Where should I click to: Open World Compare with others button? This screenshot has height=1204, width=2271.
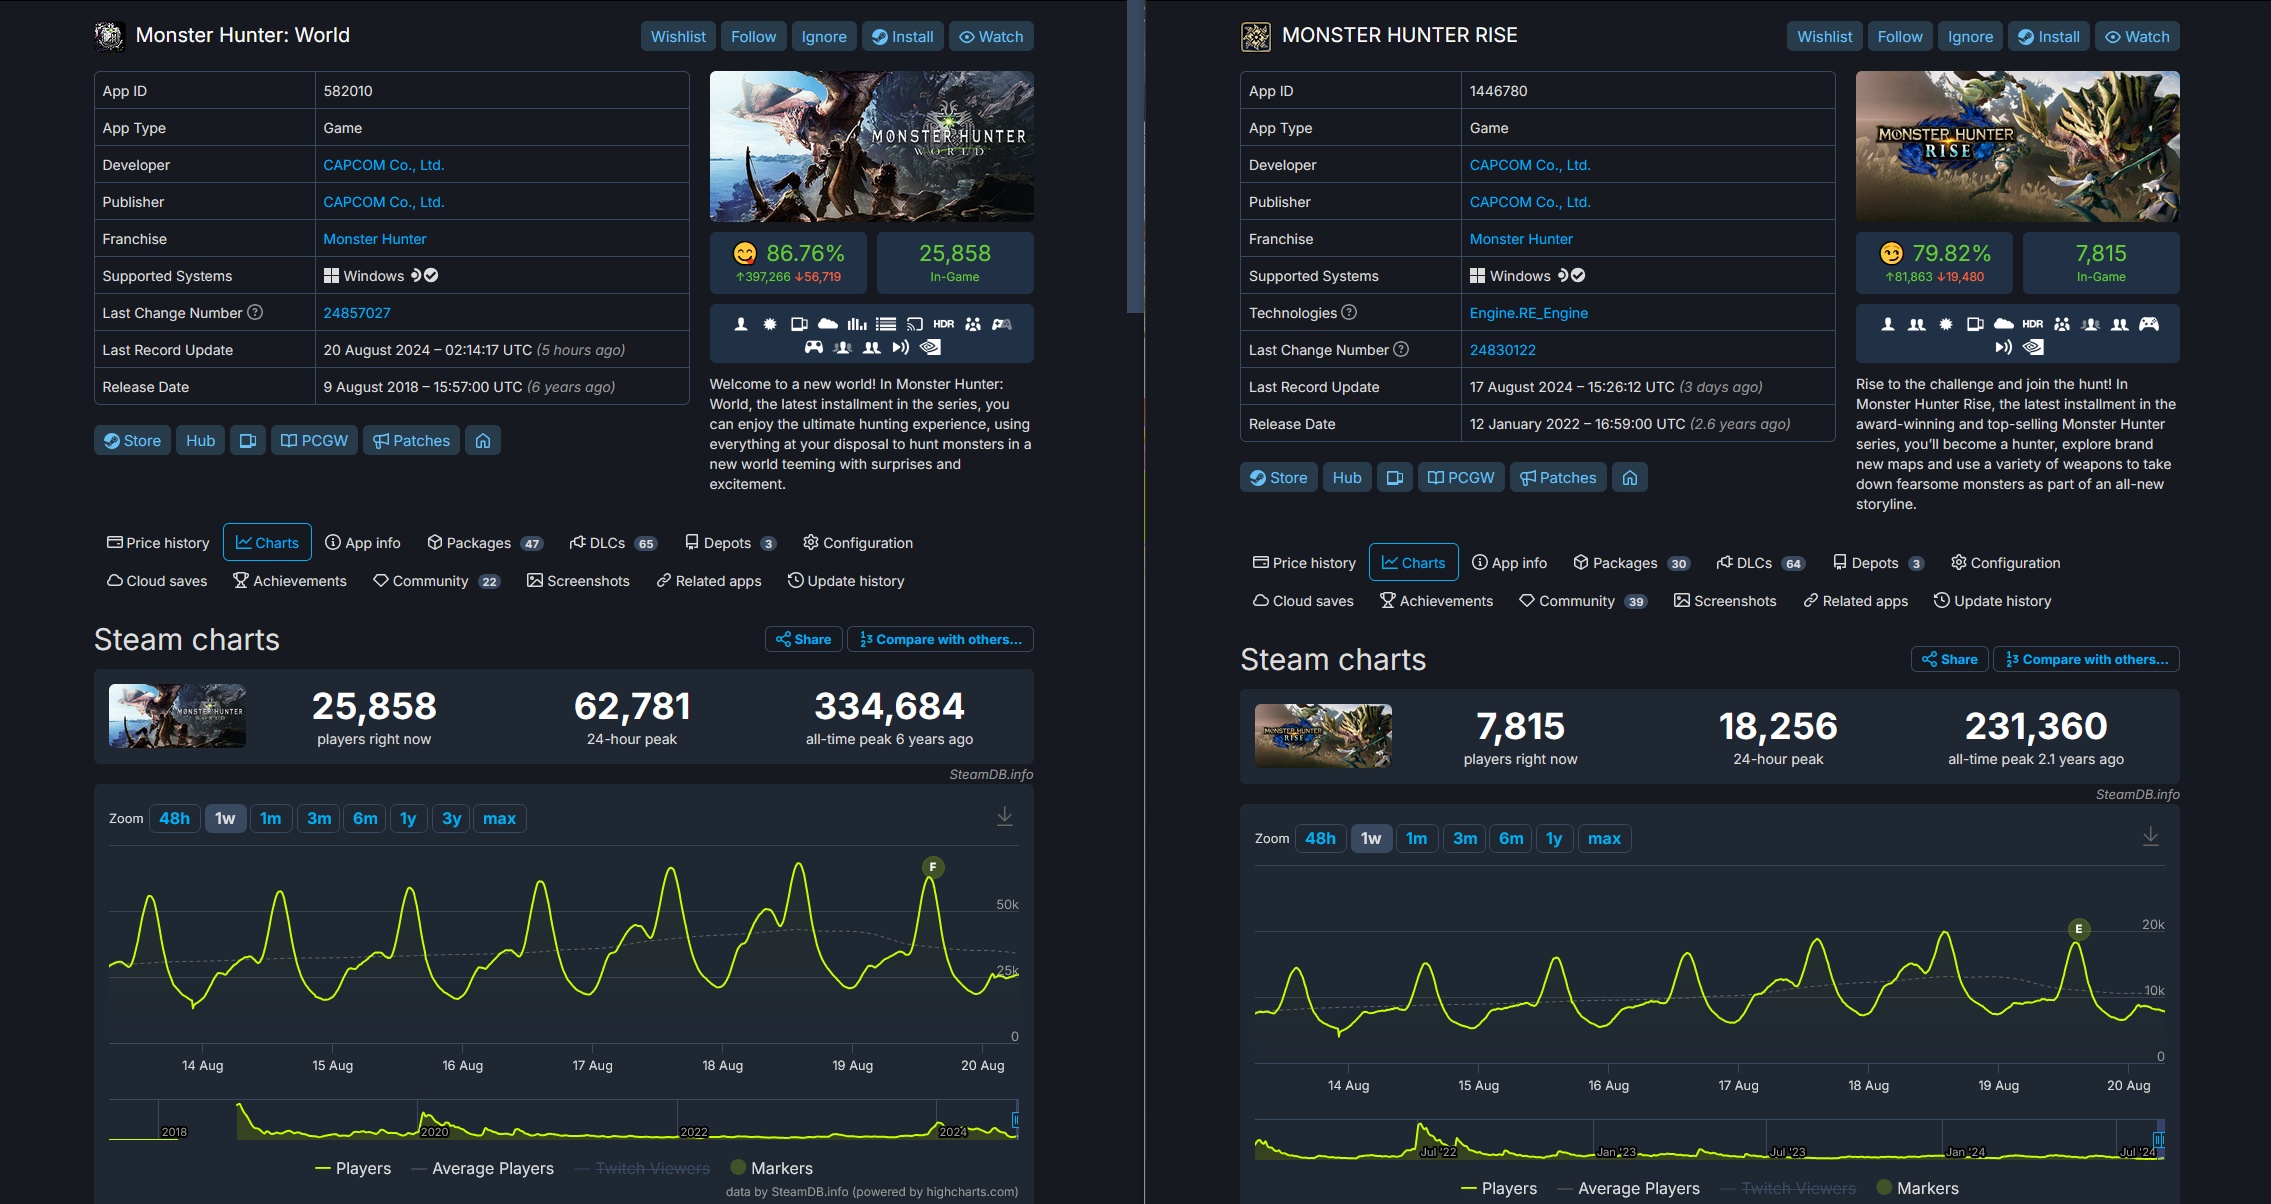point(940,639)
